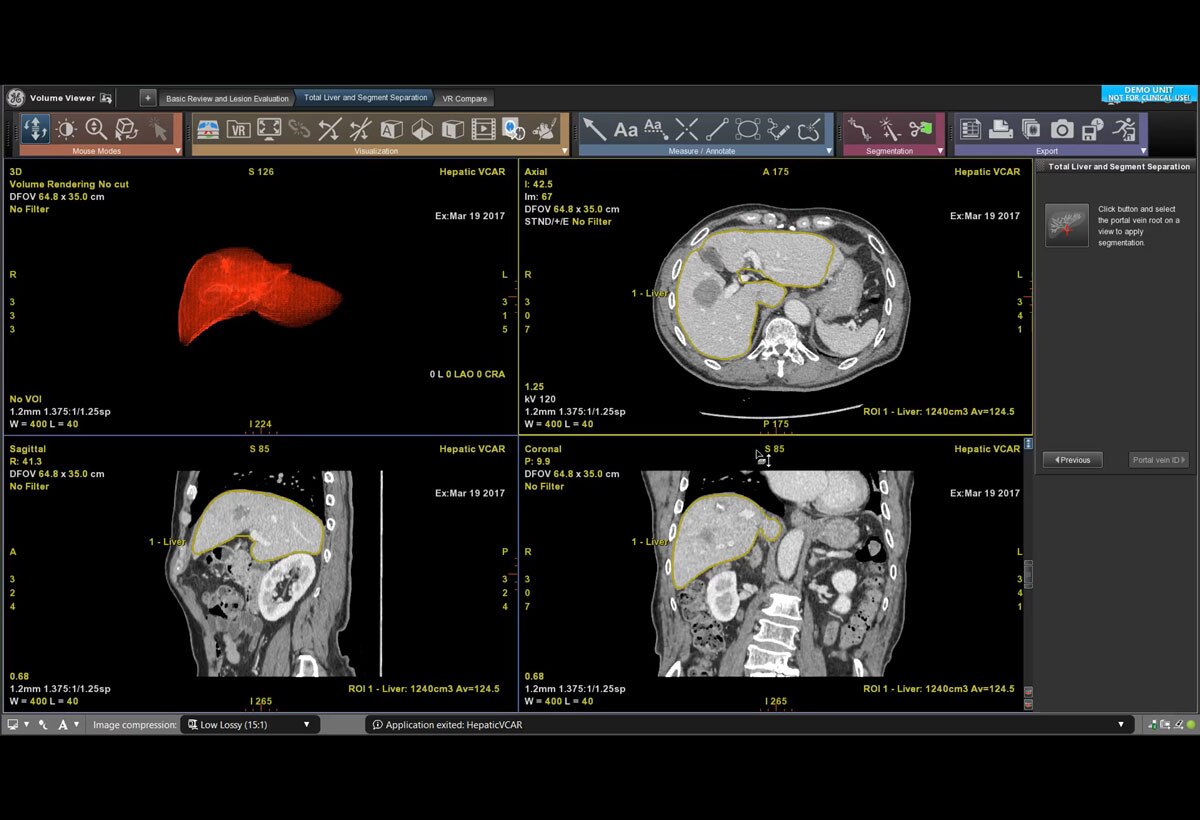Open the Image compression Low Lossy dropdown
Image resolution: width=1200 pixels, height=820 pixels.
(x=251, y=724)
